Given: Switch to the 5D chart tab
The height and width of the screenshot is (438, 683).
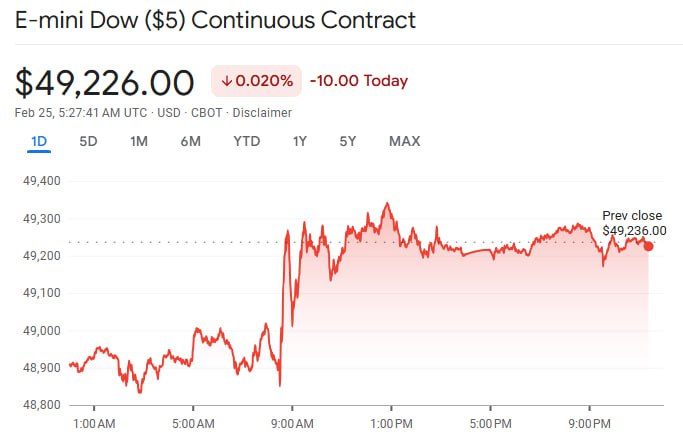Looking at the screenshot, I should [88, 141].
